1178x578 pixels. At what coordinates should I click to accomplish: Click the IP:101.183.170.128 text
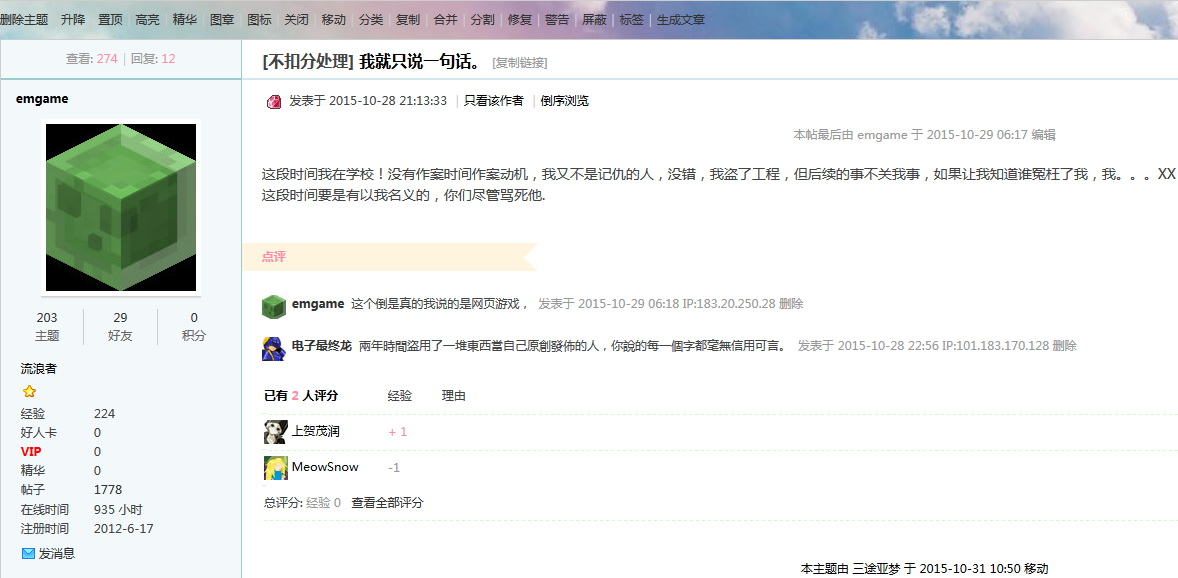pyautogui.click(x=995, y=346)
